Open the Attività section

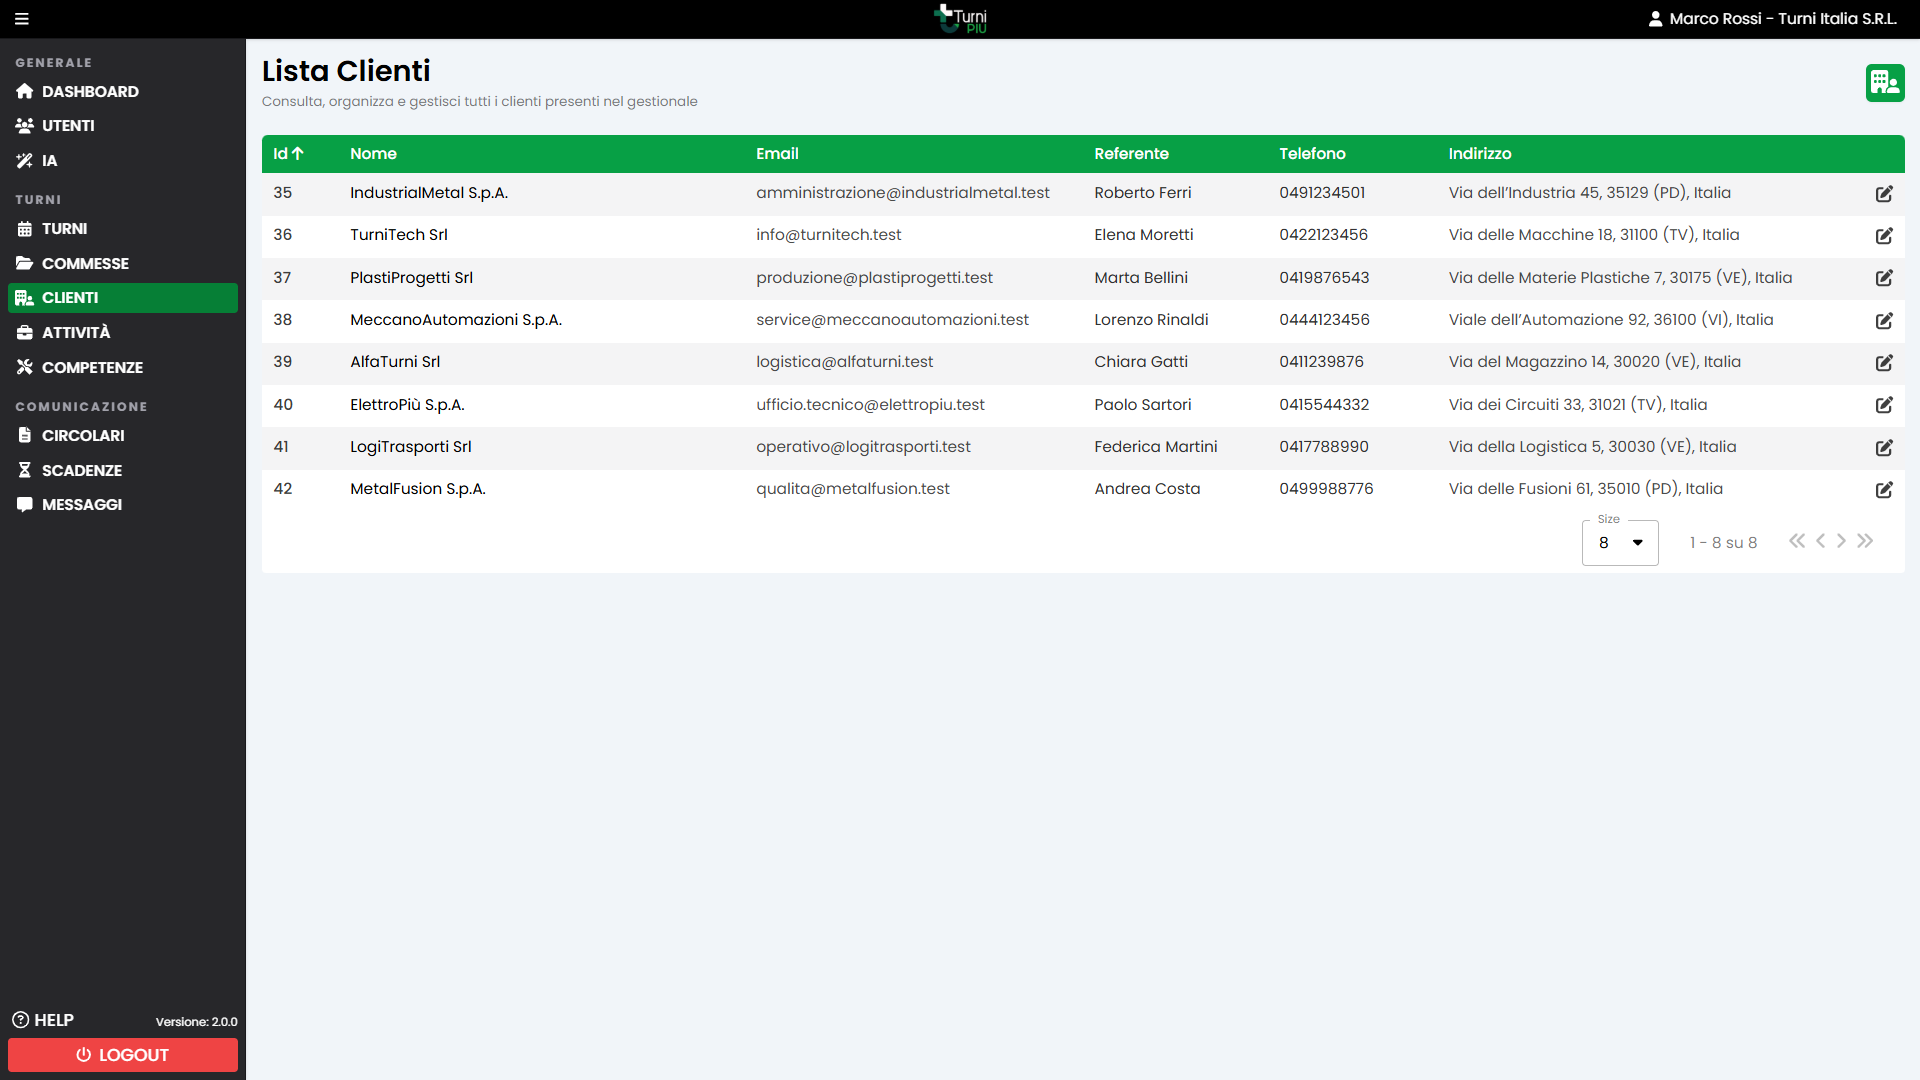123,333
